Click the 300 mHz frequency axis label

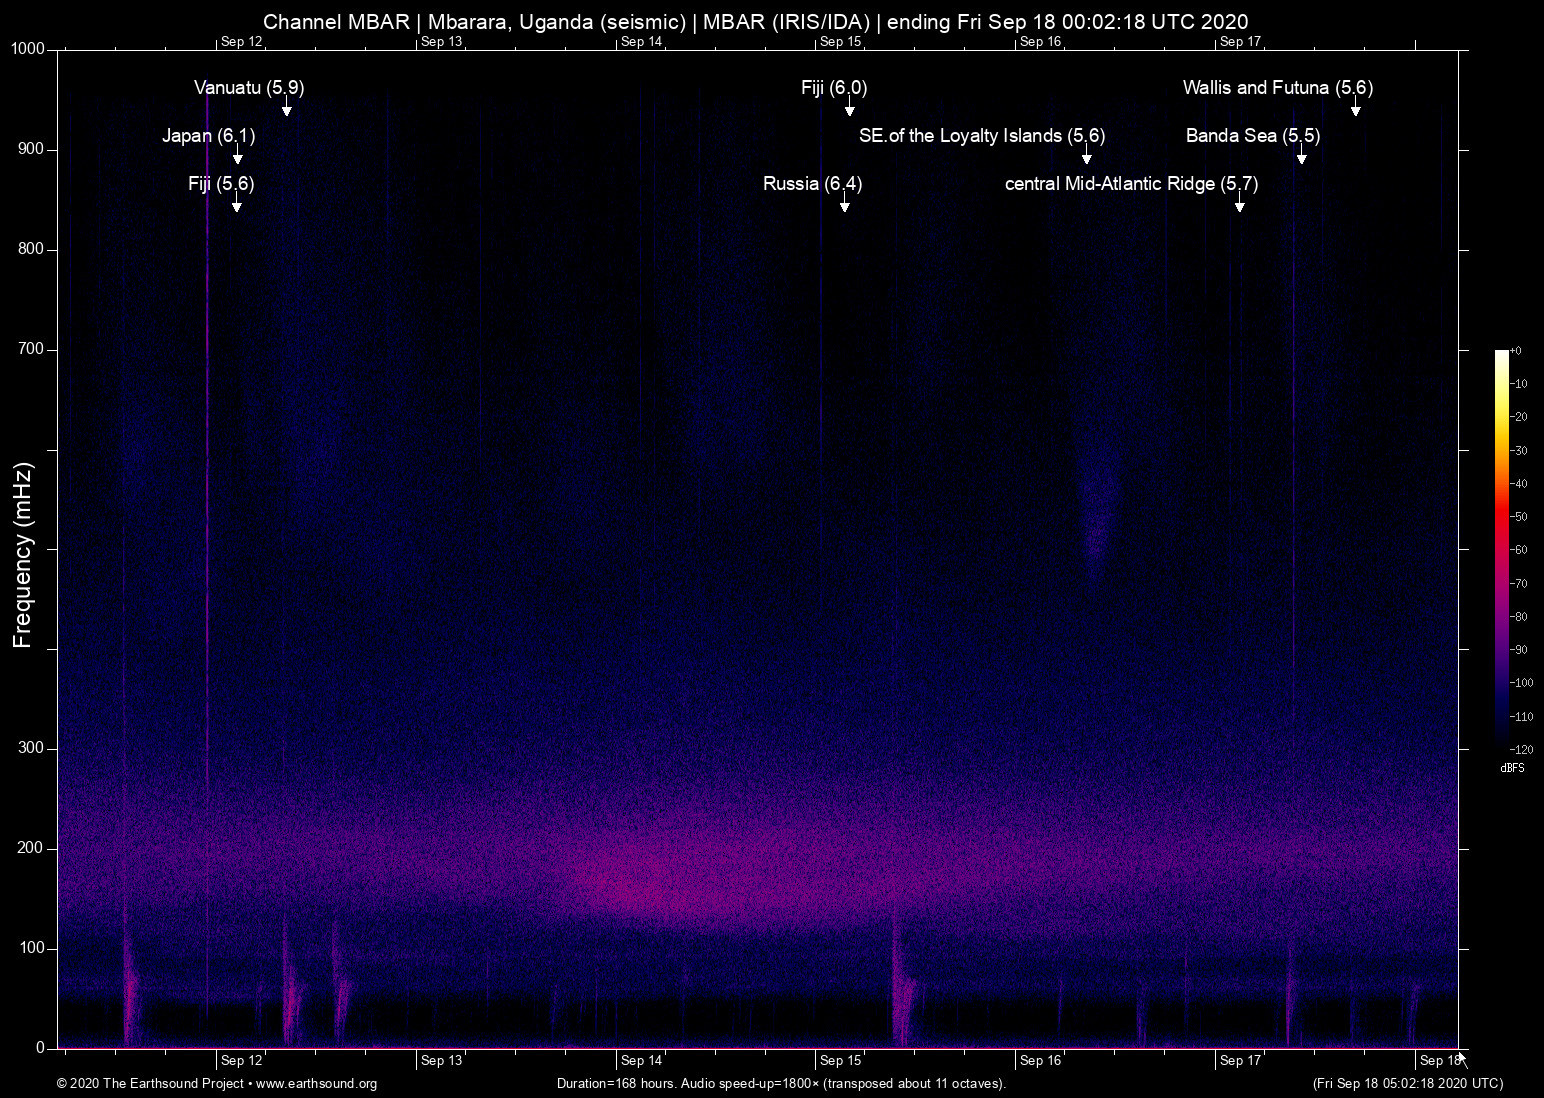(32, 747)
